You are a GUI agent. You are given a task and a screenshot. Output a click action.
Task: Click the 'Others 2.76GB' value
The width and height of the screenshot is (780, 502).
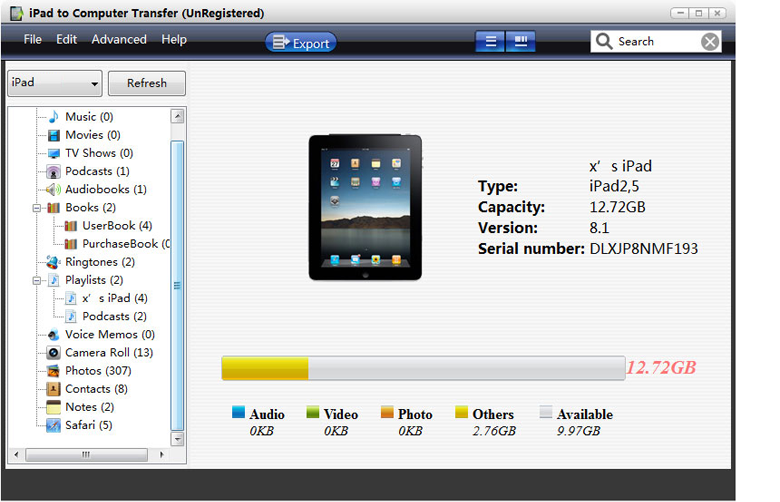494,431
